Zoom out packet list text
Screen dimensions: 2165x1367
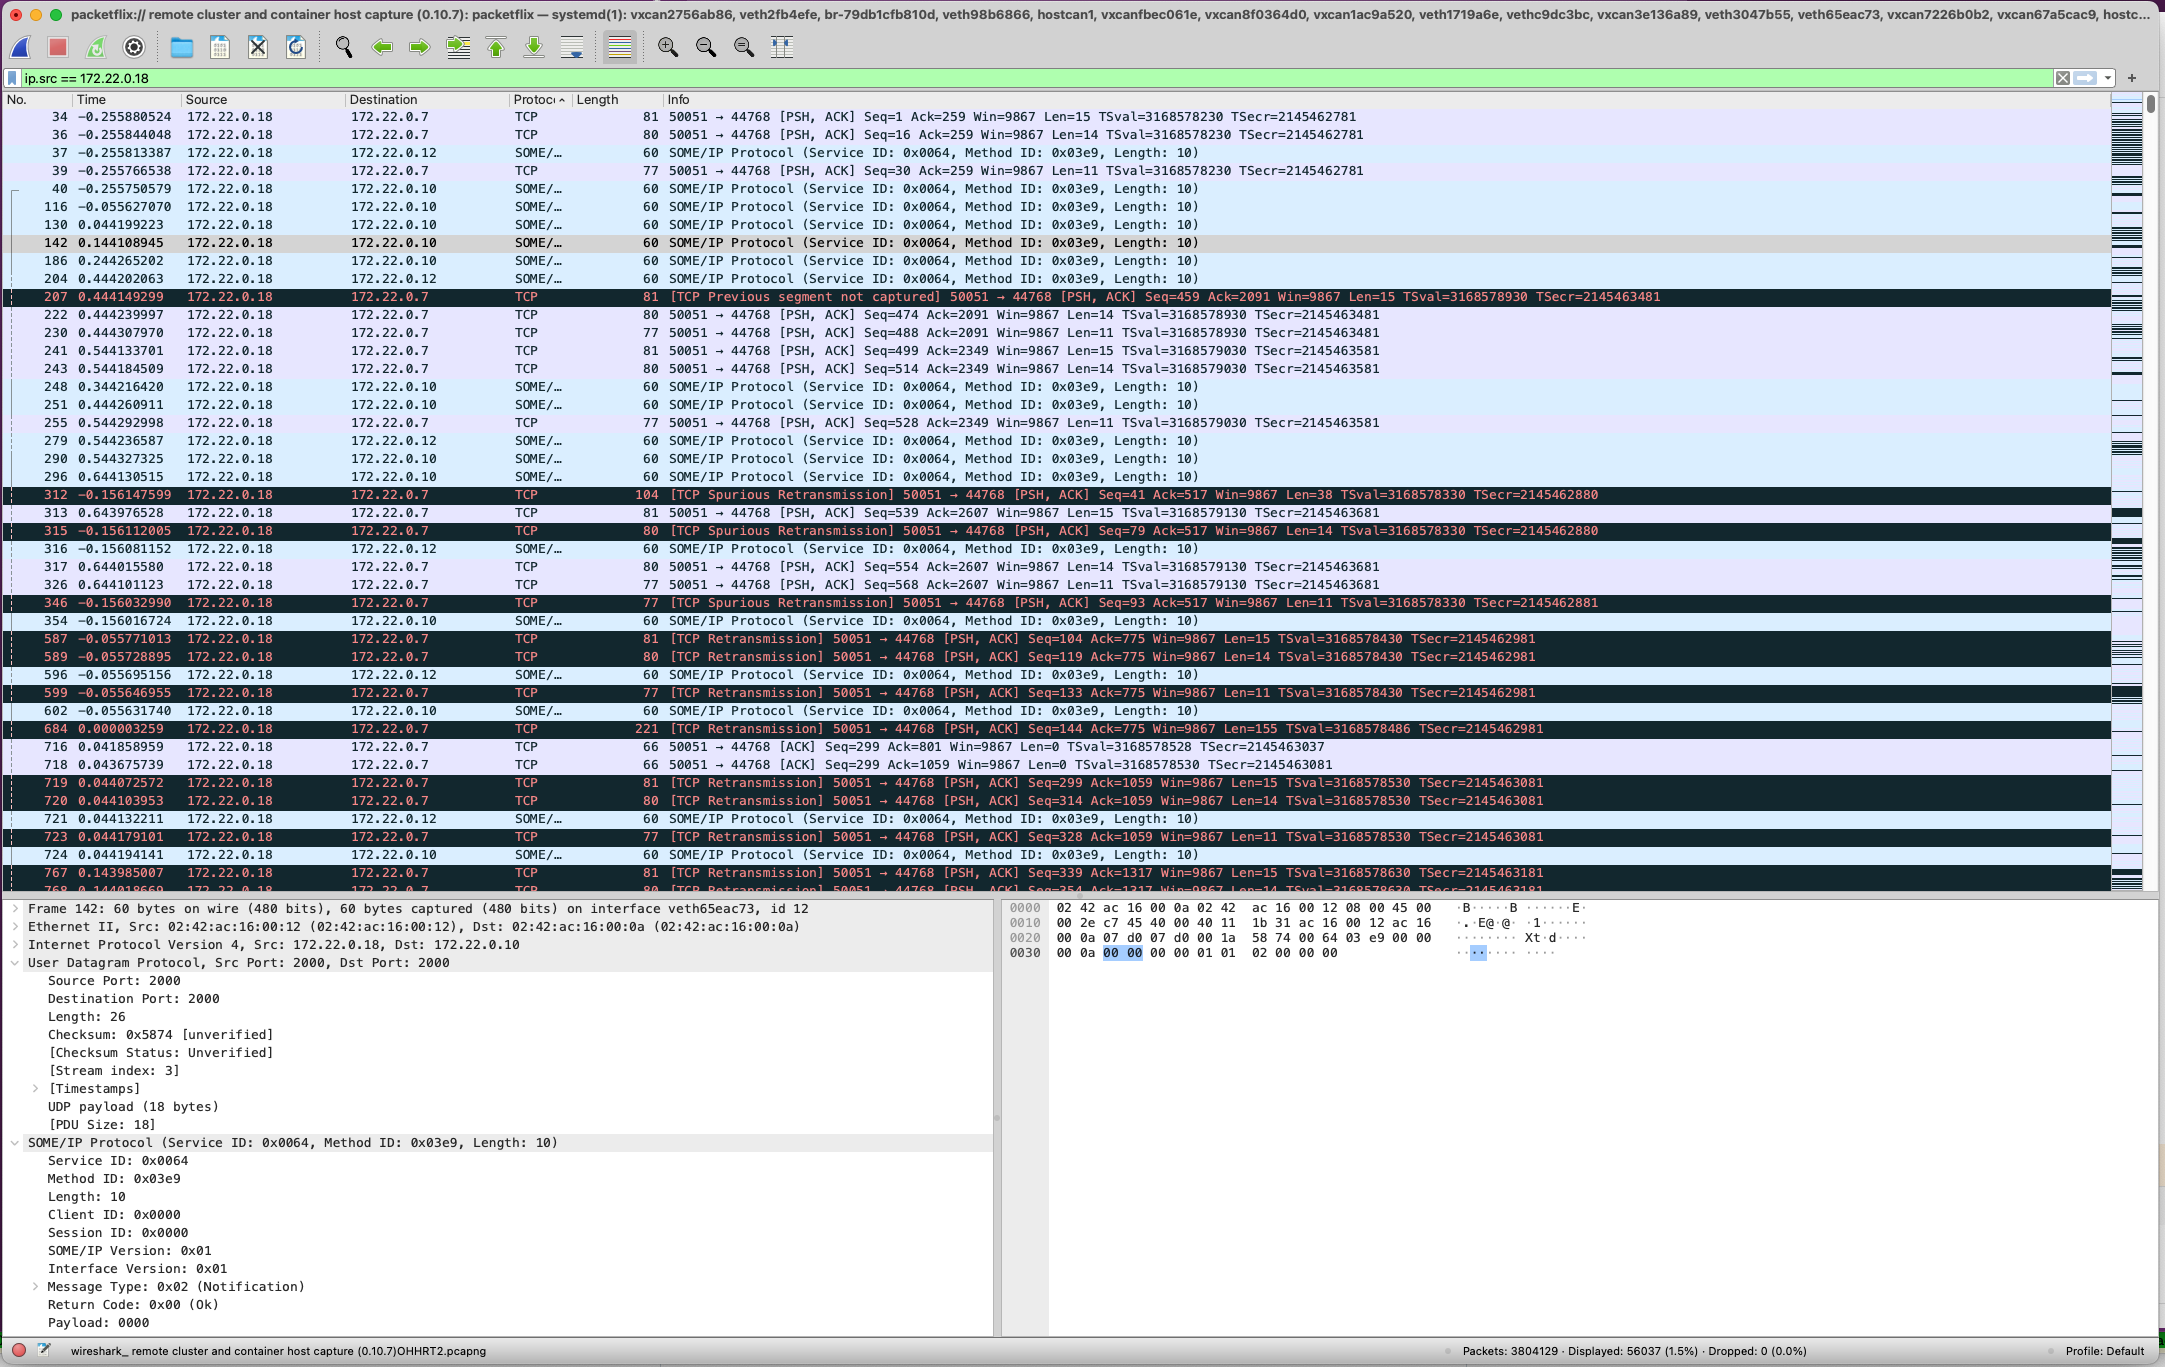tap(706, 47)
